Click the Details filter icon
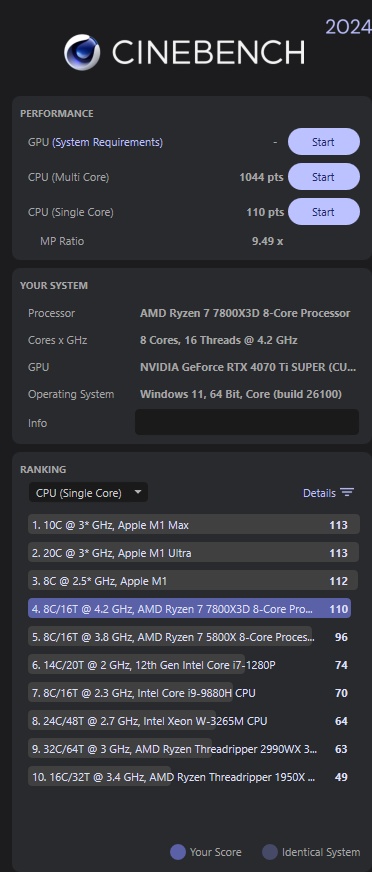372x872 pixels. 347,493
